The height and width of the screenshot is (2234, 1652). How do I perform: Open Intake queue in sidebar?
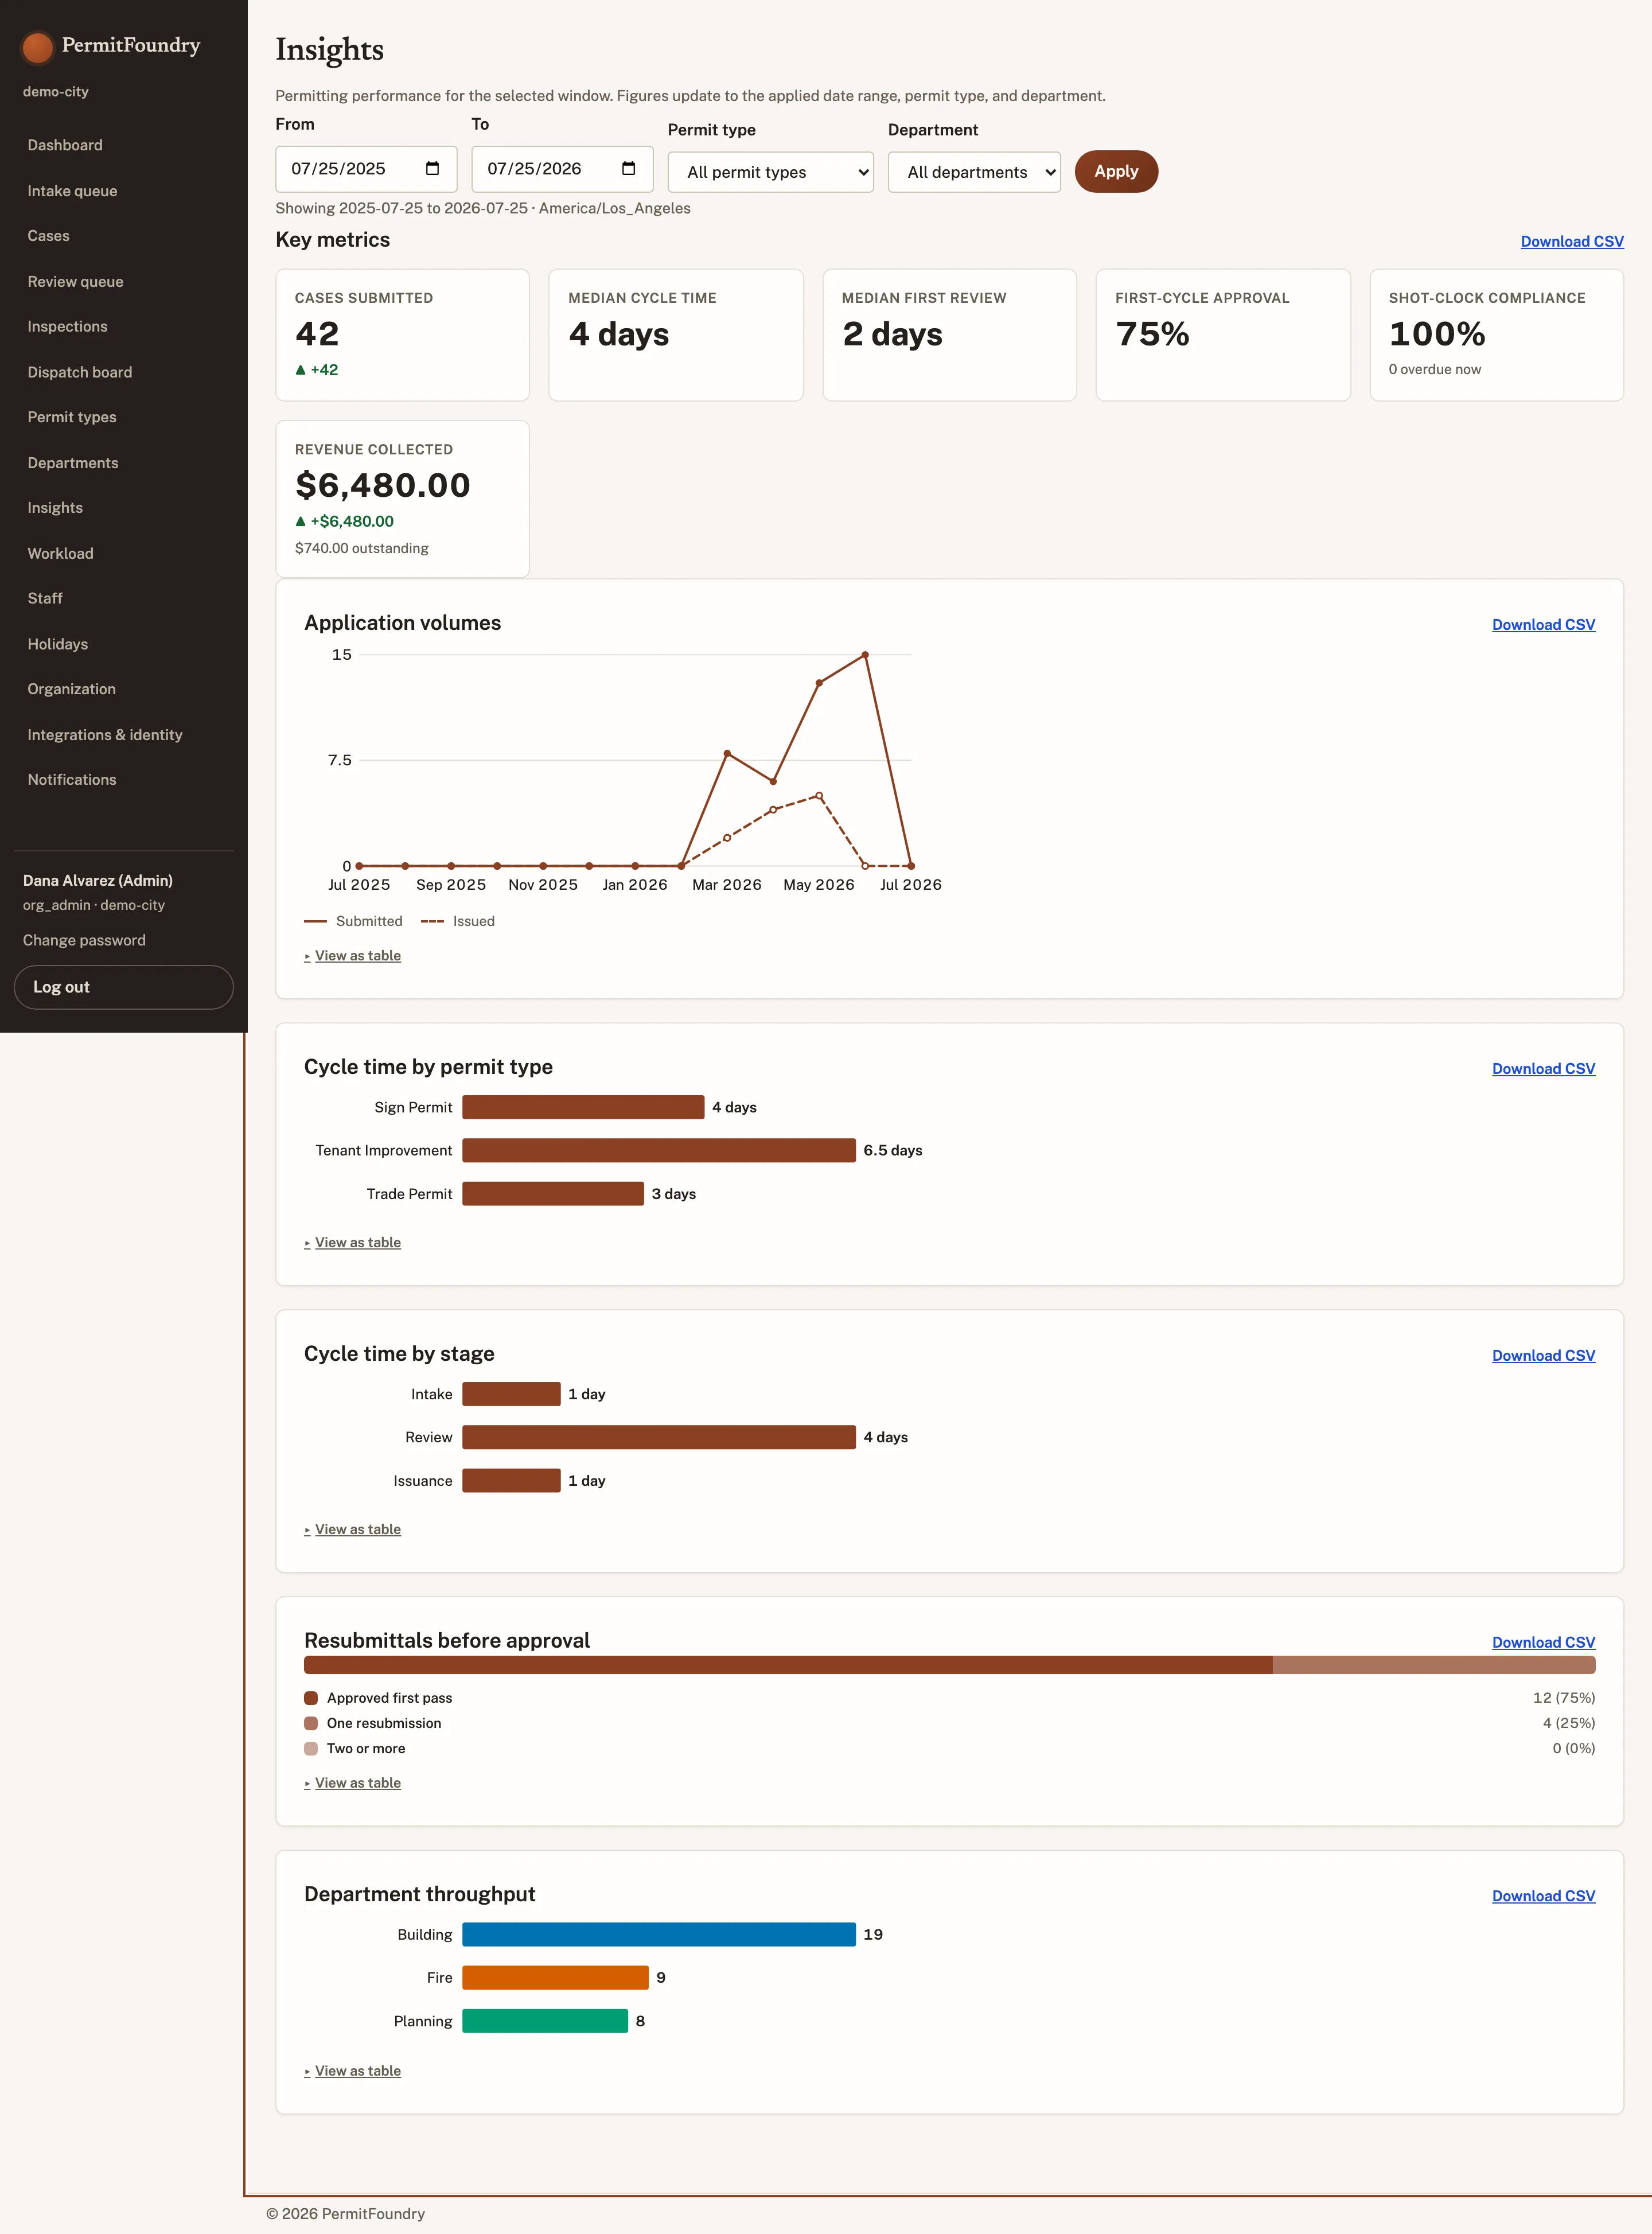(x=72, y=191)
